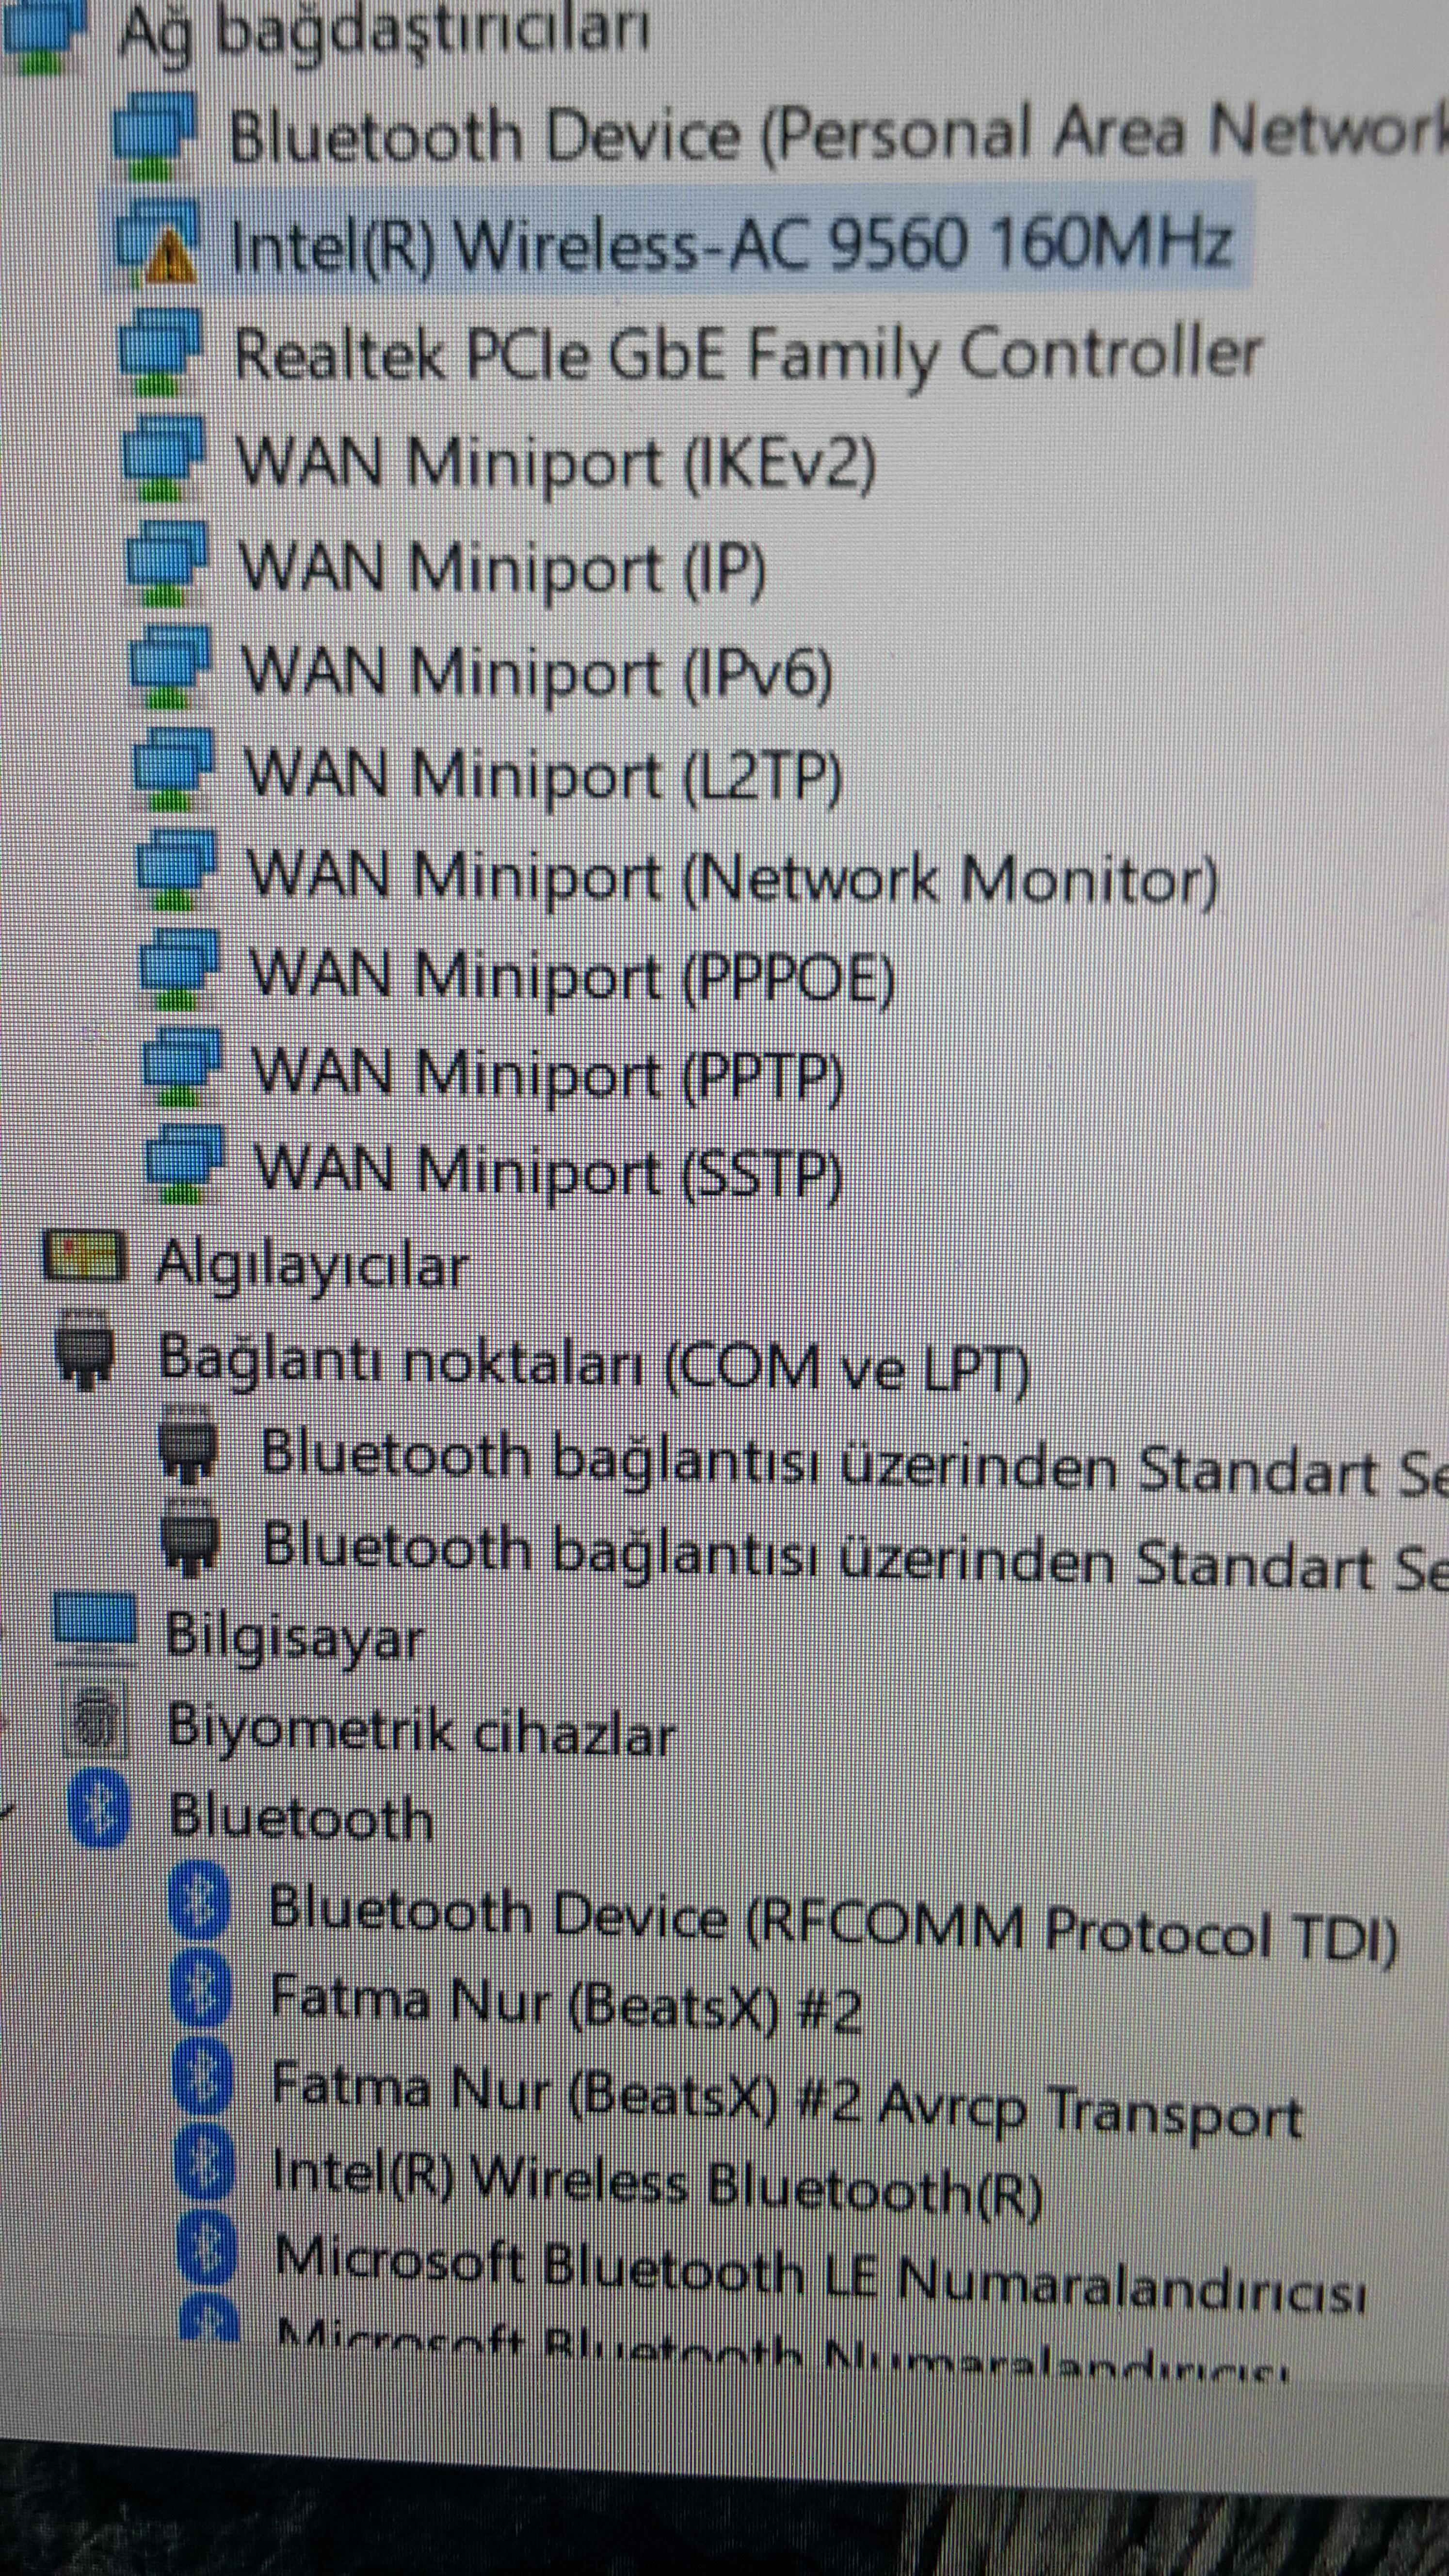Open the Algılayıcılar category
Image resolution: width=1449 pixels, height=2576 pixels.
pos(311,1265)
